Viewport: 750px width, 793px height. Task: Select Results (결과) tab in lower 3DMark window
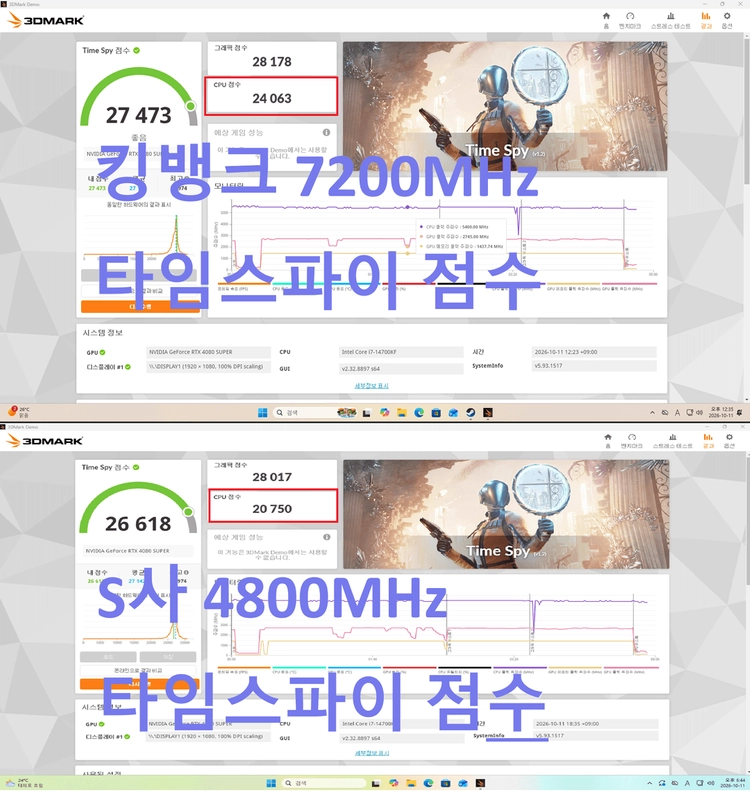708,441
